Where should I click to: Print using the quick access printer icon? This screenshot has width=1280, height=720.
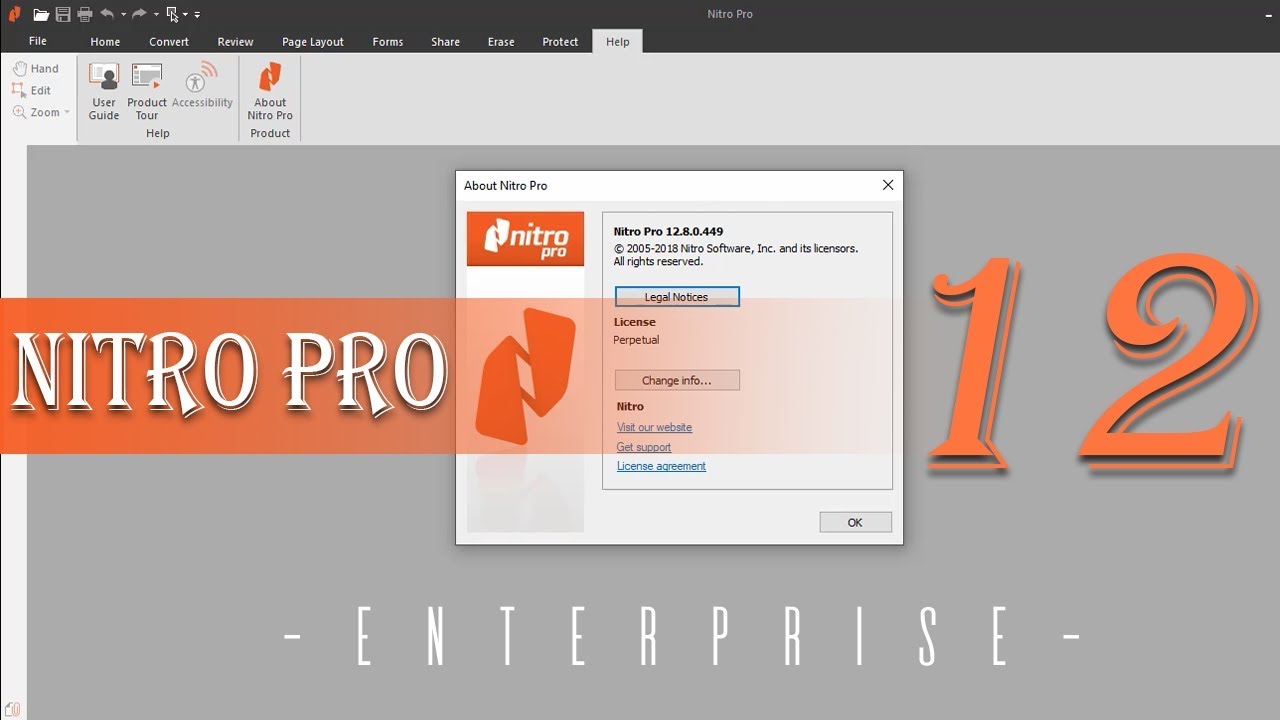tap(85, 14)
